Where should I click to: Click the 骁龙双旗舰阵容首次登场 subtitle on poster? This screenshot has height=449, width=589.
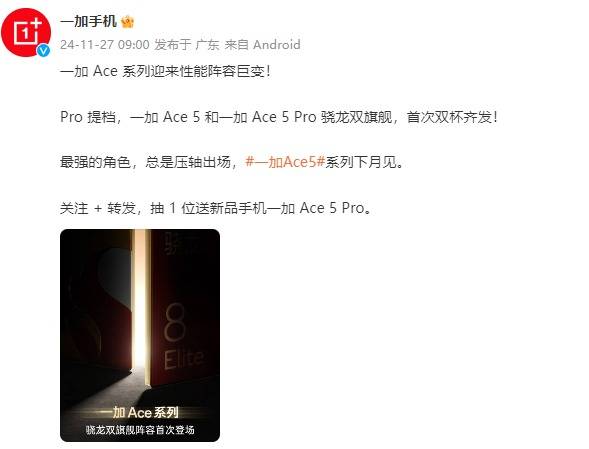pos(140,430)
